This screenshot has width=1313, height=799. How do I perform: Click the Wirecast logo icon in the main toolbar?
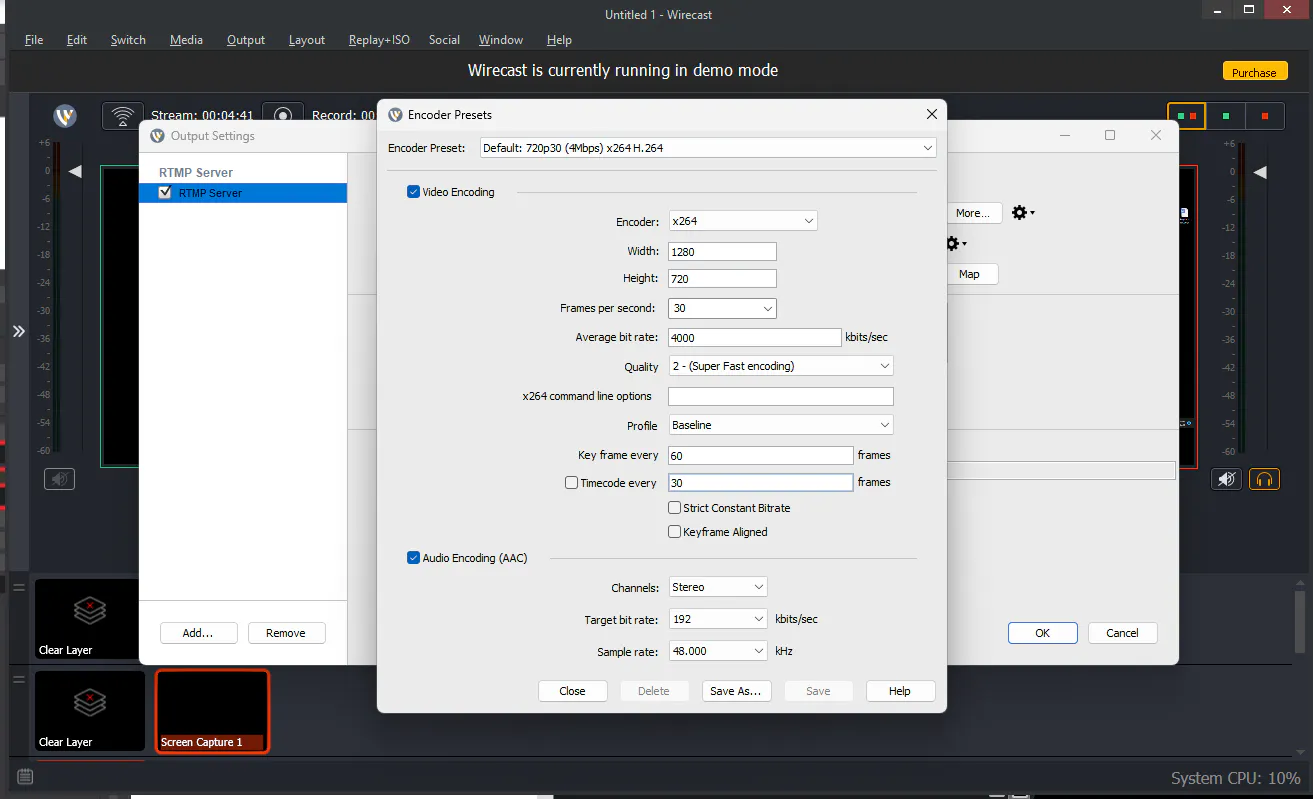[x=65, y=116]
